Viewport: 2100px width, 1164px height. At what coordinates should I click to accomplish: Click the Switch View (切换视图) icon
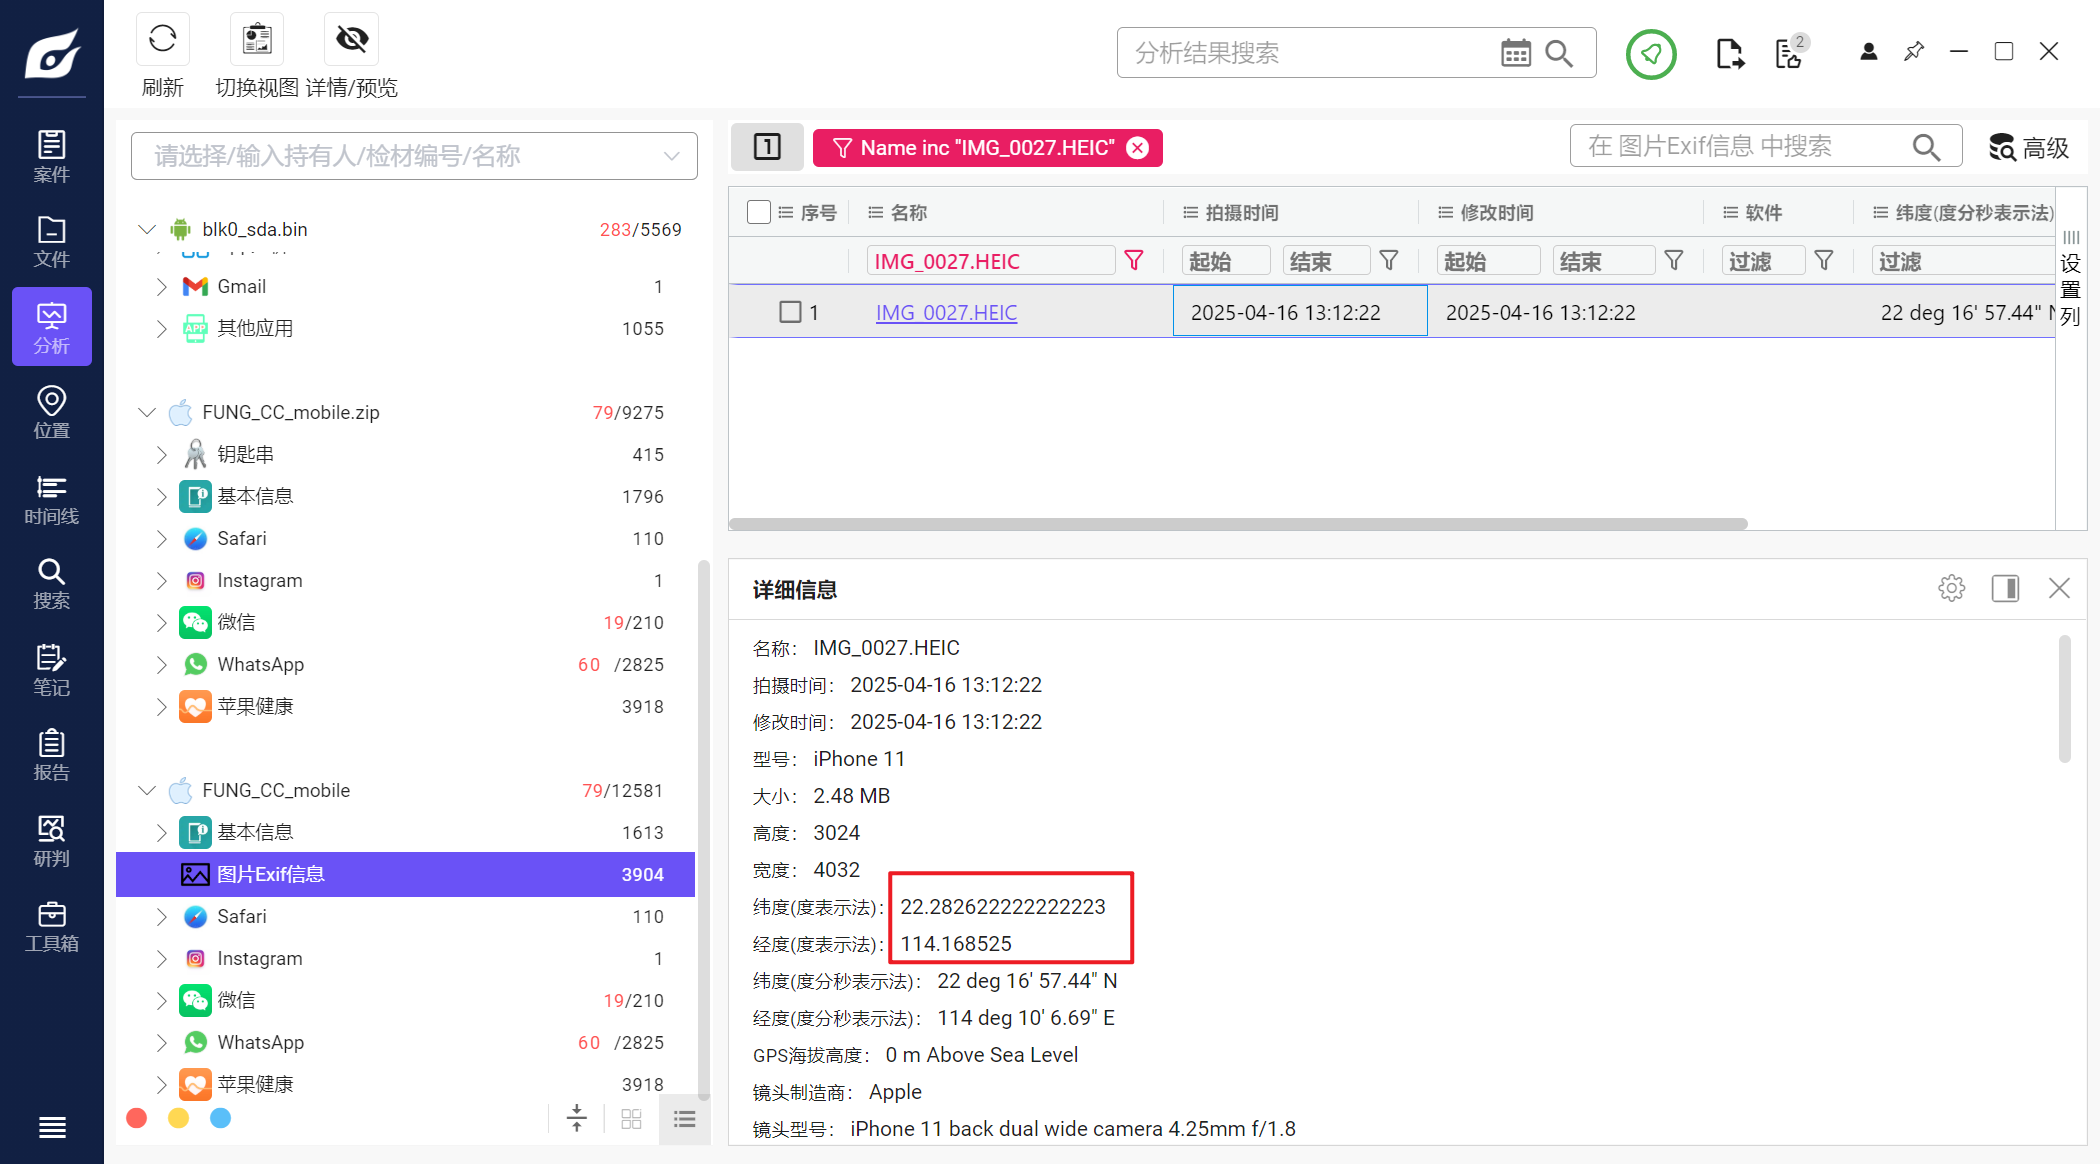click(x=257, y=40)
